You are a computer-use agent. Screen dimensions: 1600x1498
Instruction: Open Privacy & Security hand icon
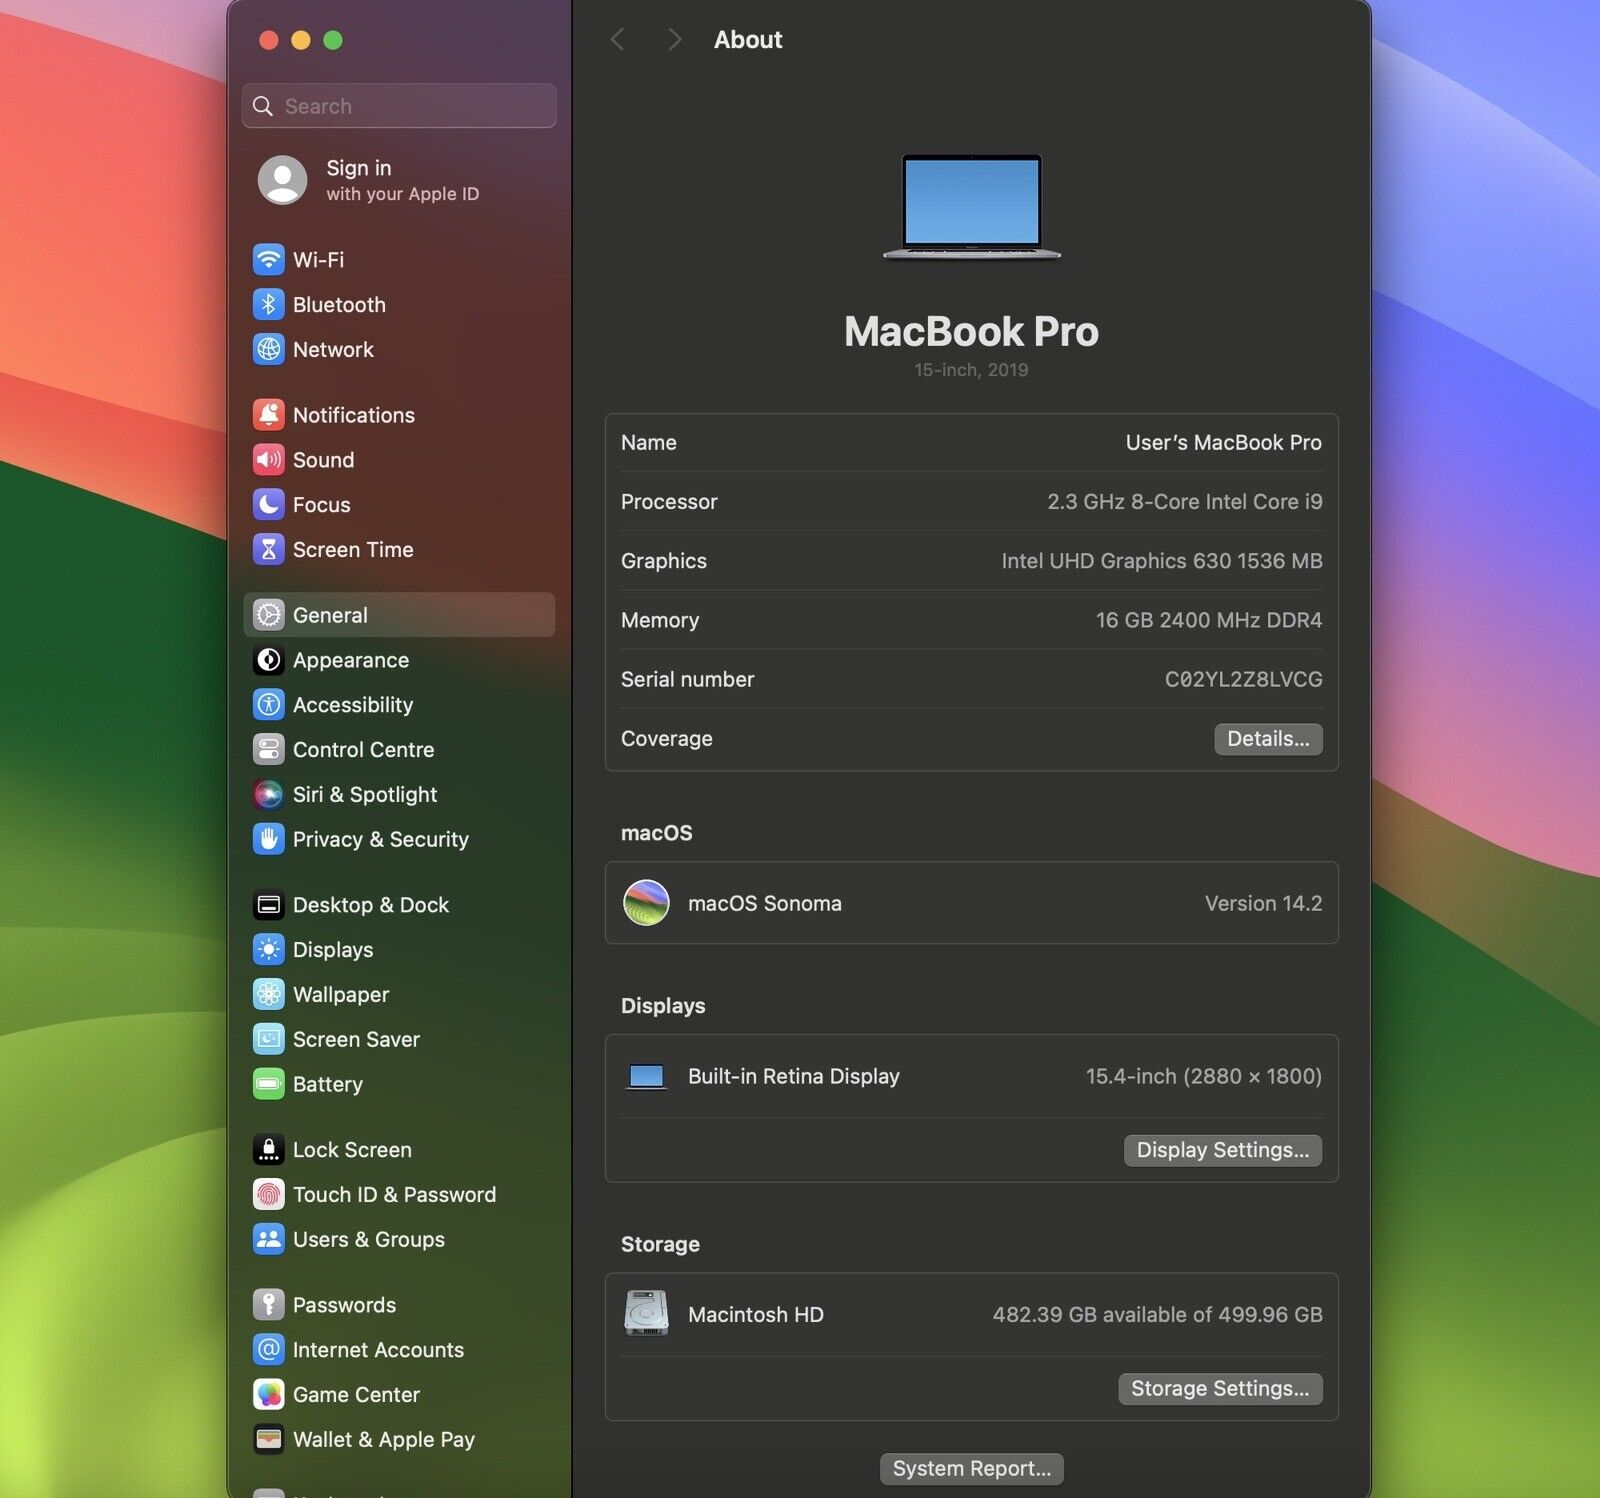[x=268, y=840]
